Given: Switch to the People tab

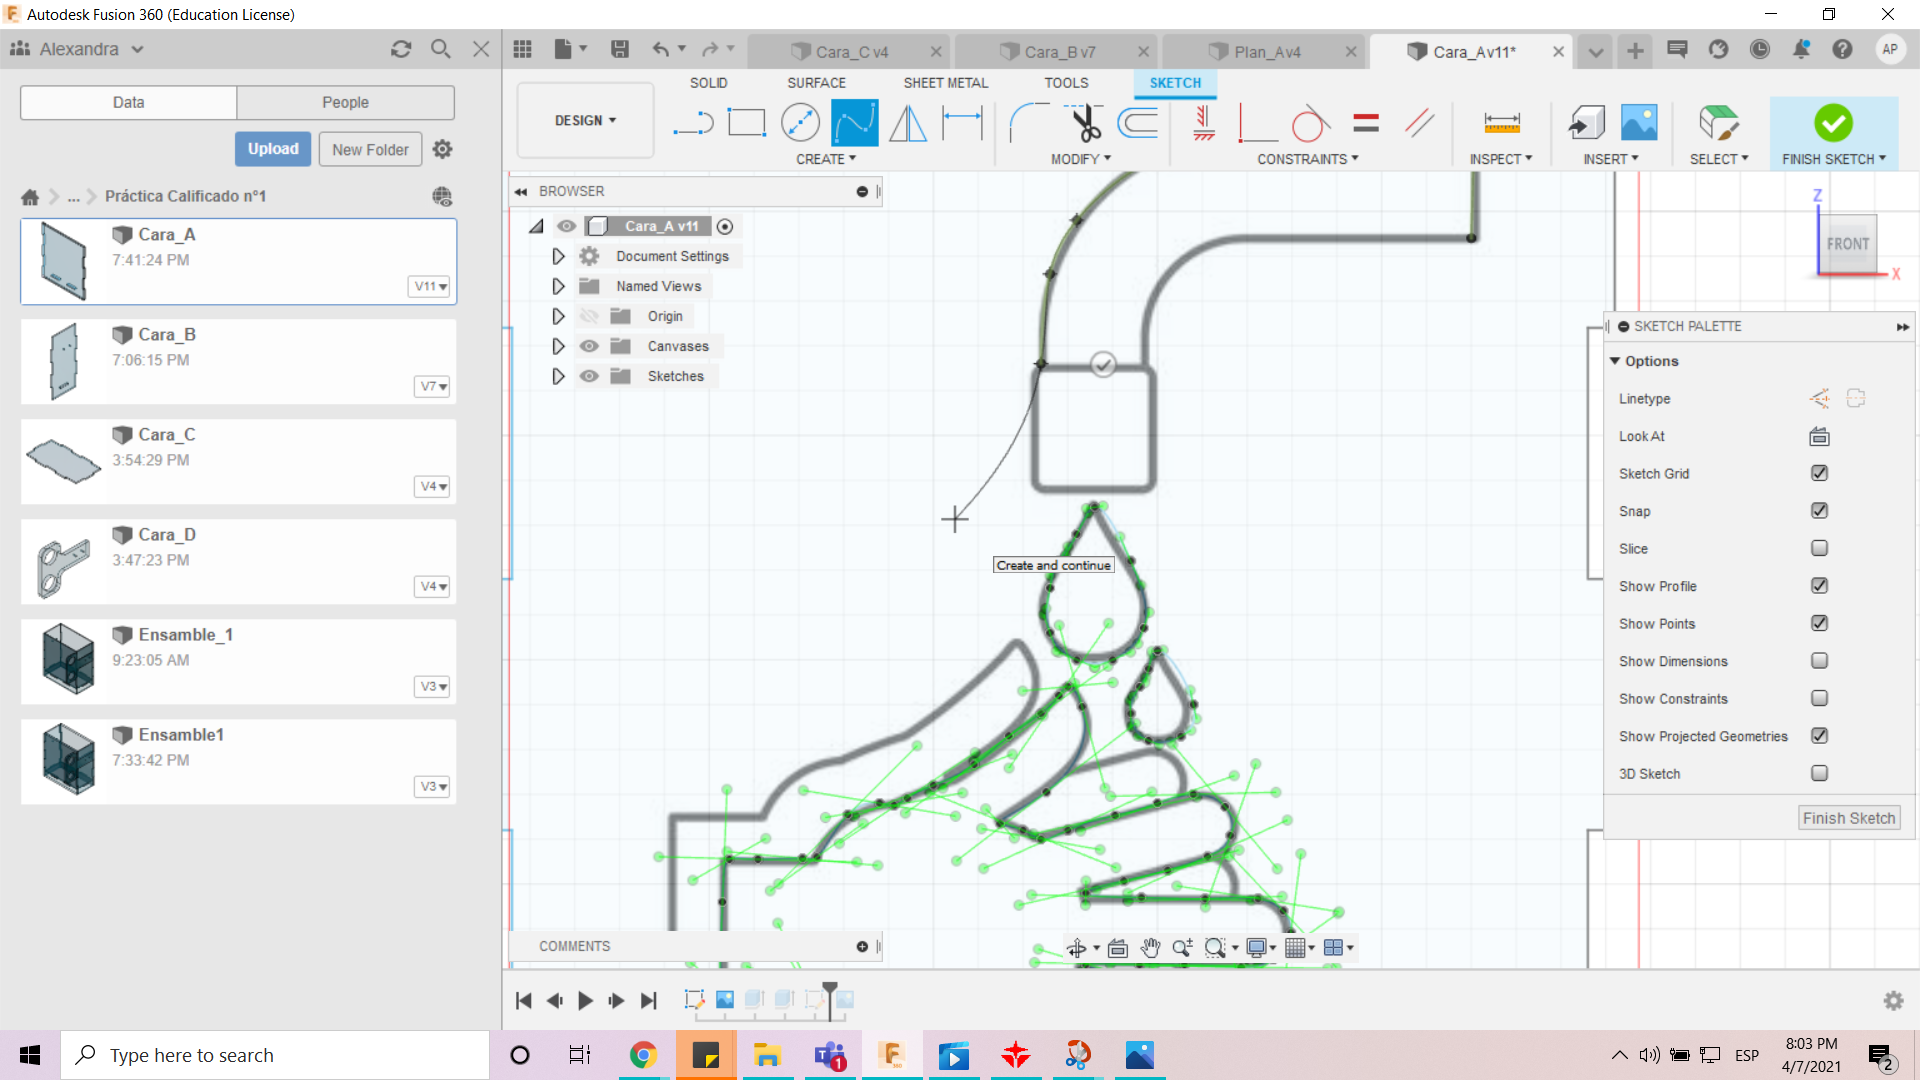Looking at the screenshot, I should 345,102.
